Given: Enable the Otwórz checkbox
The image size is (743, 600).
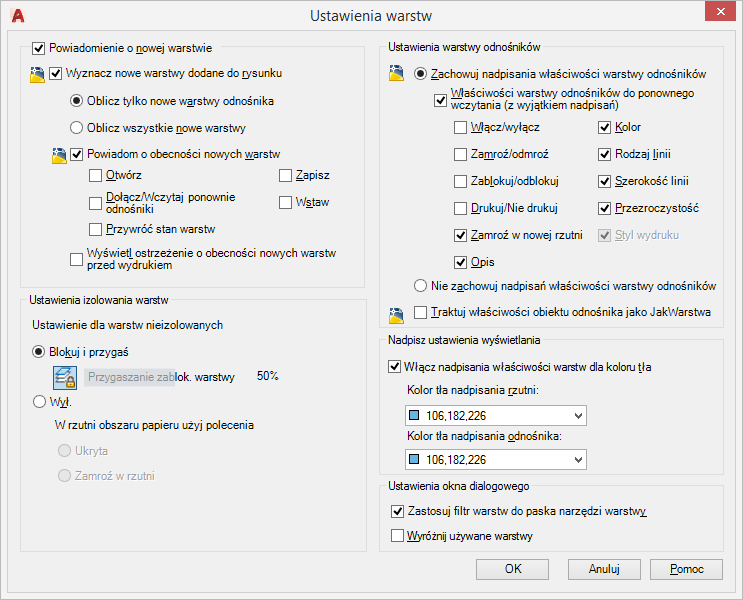Looking at the screenshot, I should (95, 176).
